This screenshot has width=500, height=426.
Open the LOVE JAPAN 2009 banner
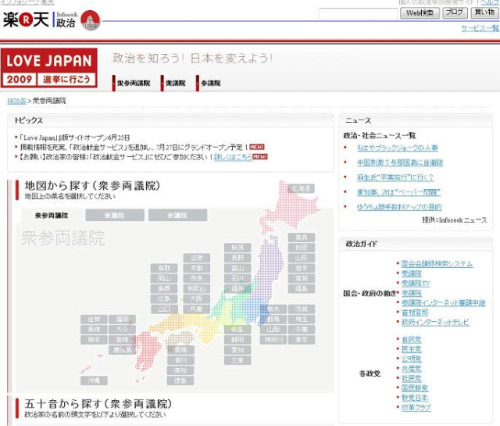click(x=49, y=68)
